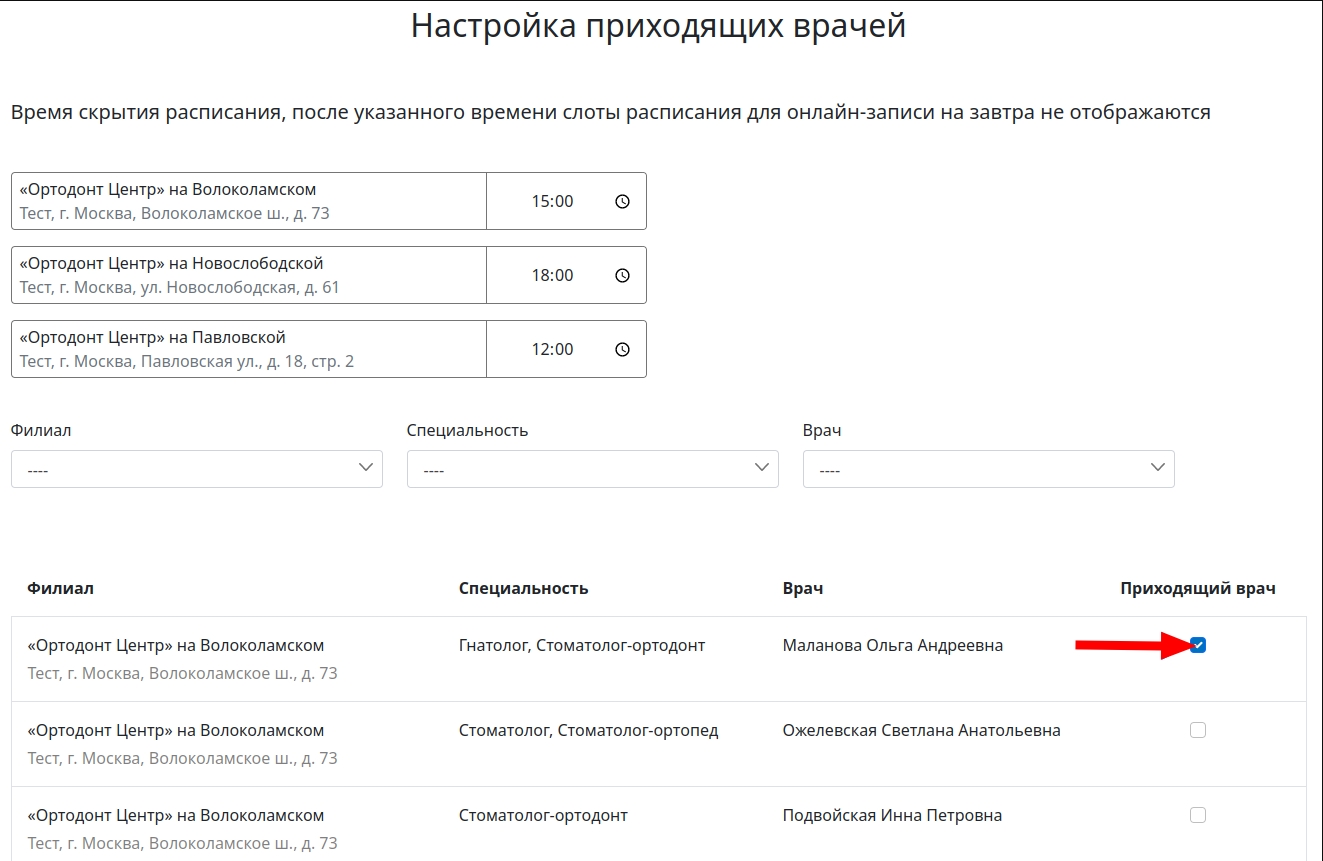1323x861 pixels.
Task: Uncheck Приходящий врач for Маланова Ольга Андреевна
Action: tap(1198, 645)
